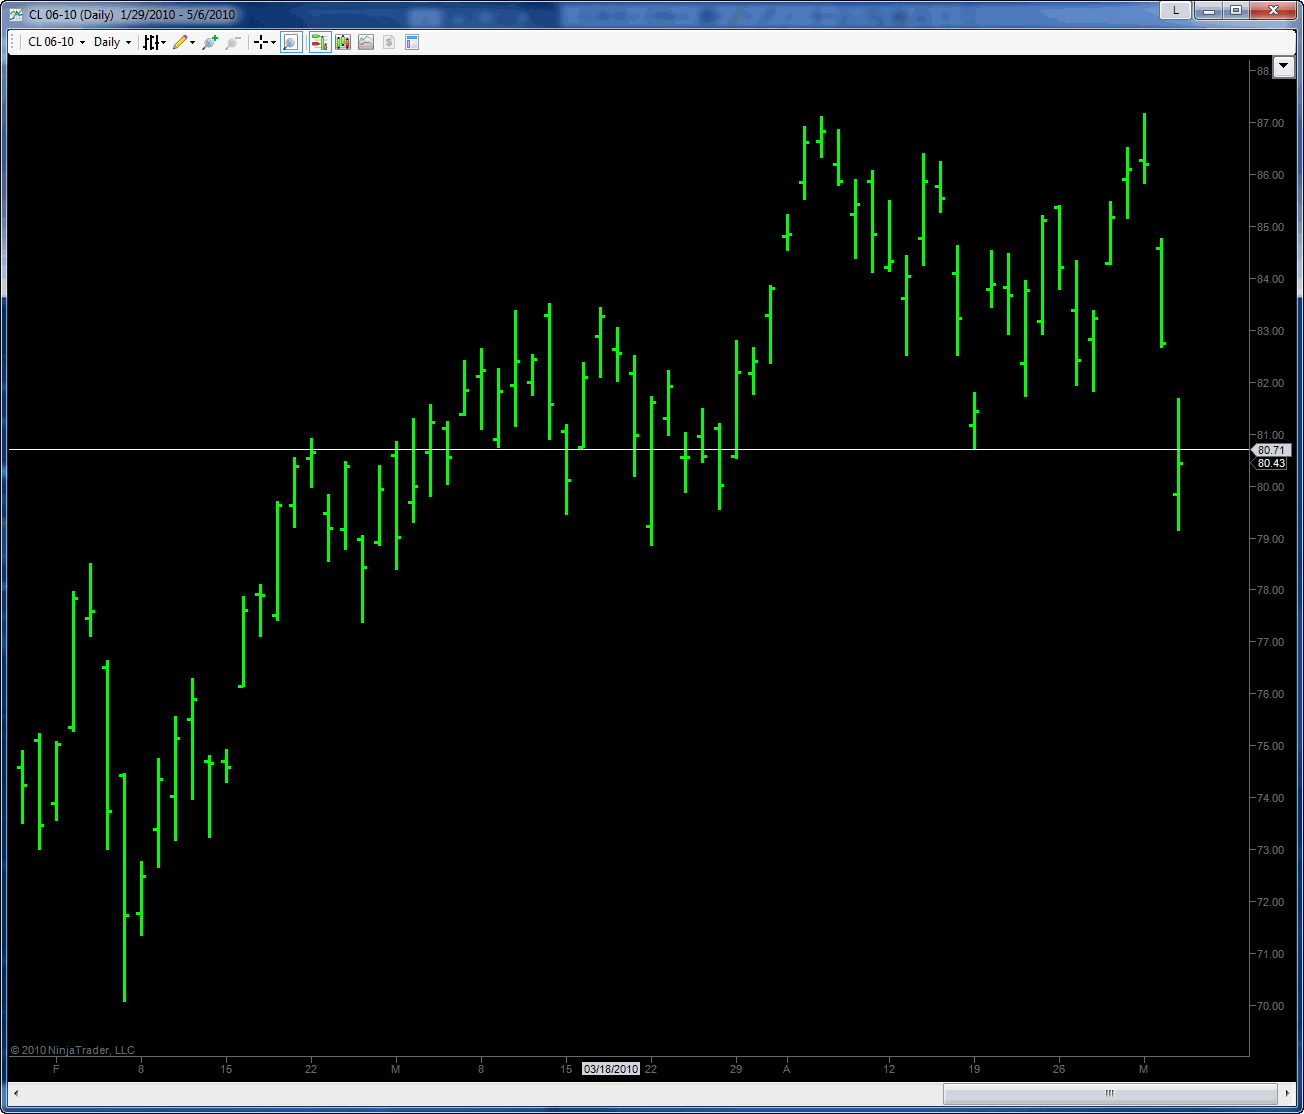1304x1114 pixels.
Task: Click the title text CL 06-10 (Daily)
Action: 71,15
